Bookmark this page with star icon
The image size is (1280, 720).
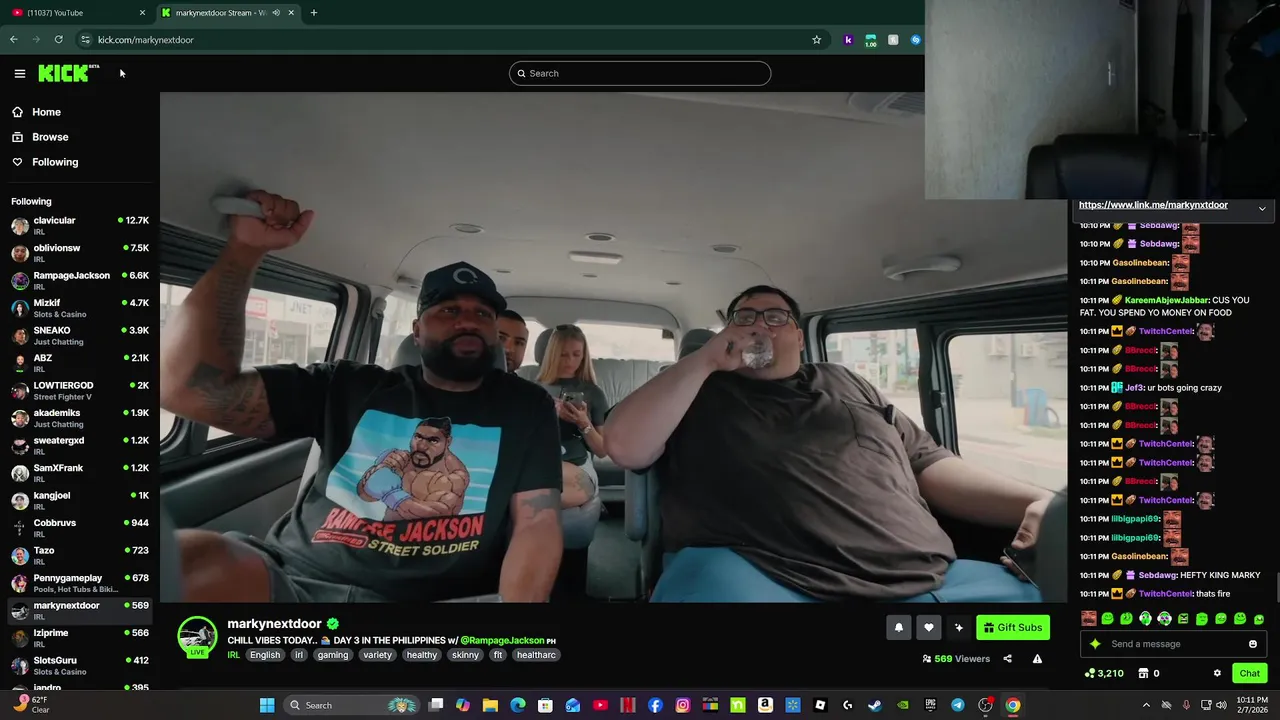(816, 40)
